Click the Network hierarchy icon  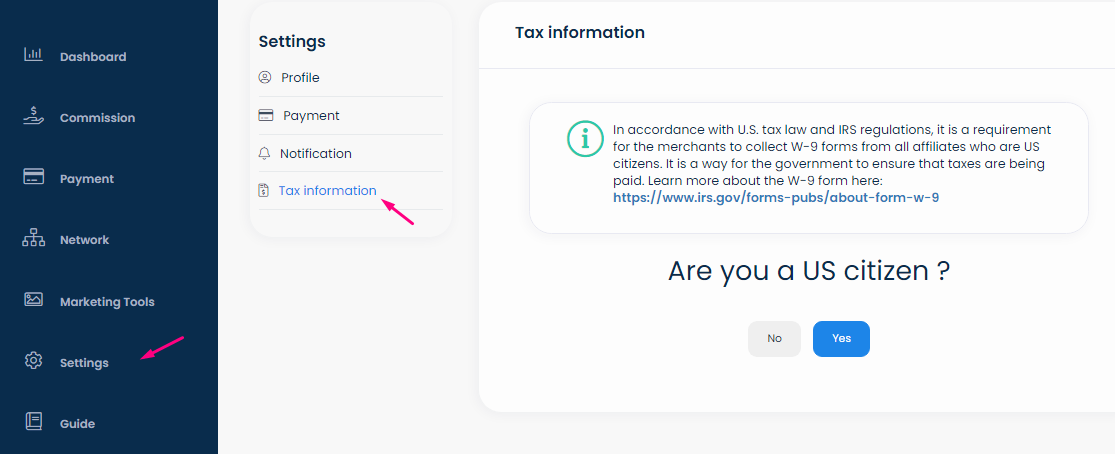click(33, 239)
